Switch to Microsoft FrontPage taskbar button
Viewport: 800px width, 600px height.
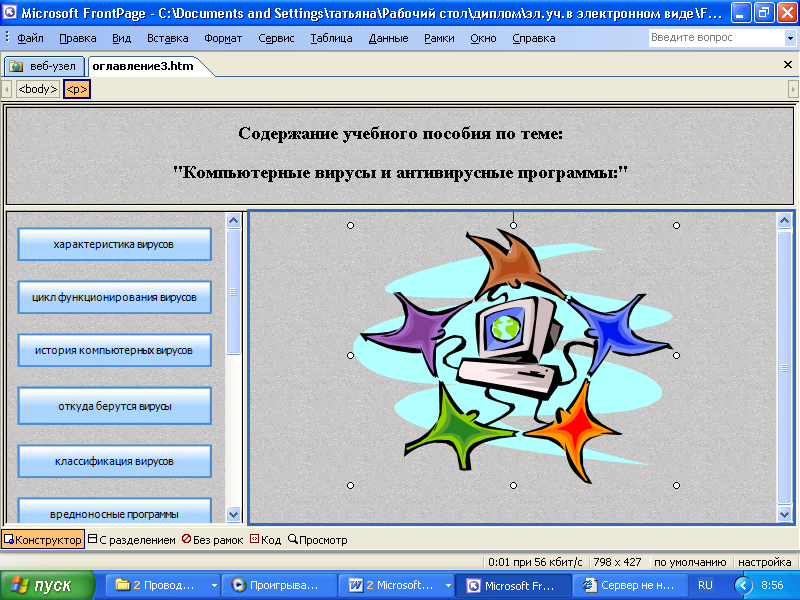click(512, 586)
